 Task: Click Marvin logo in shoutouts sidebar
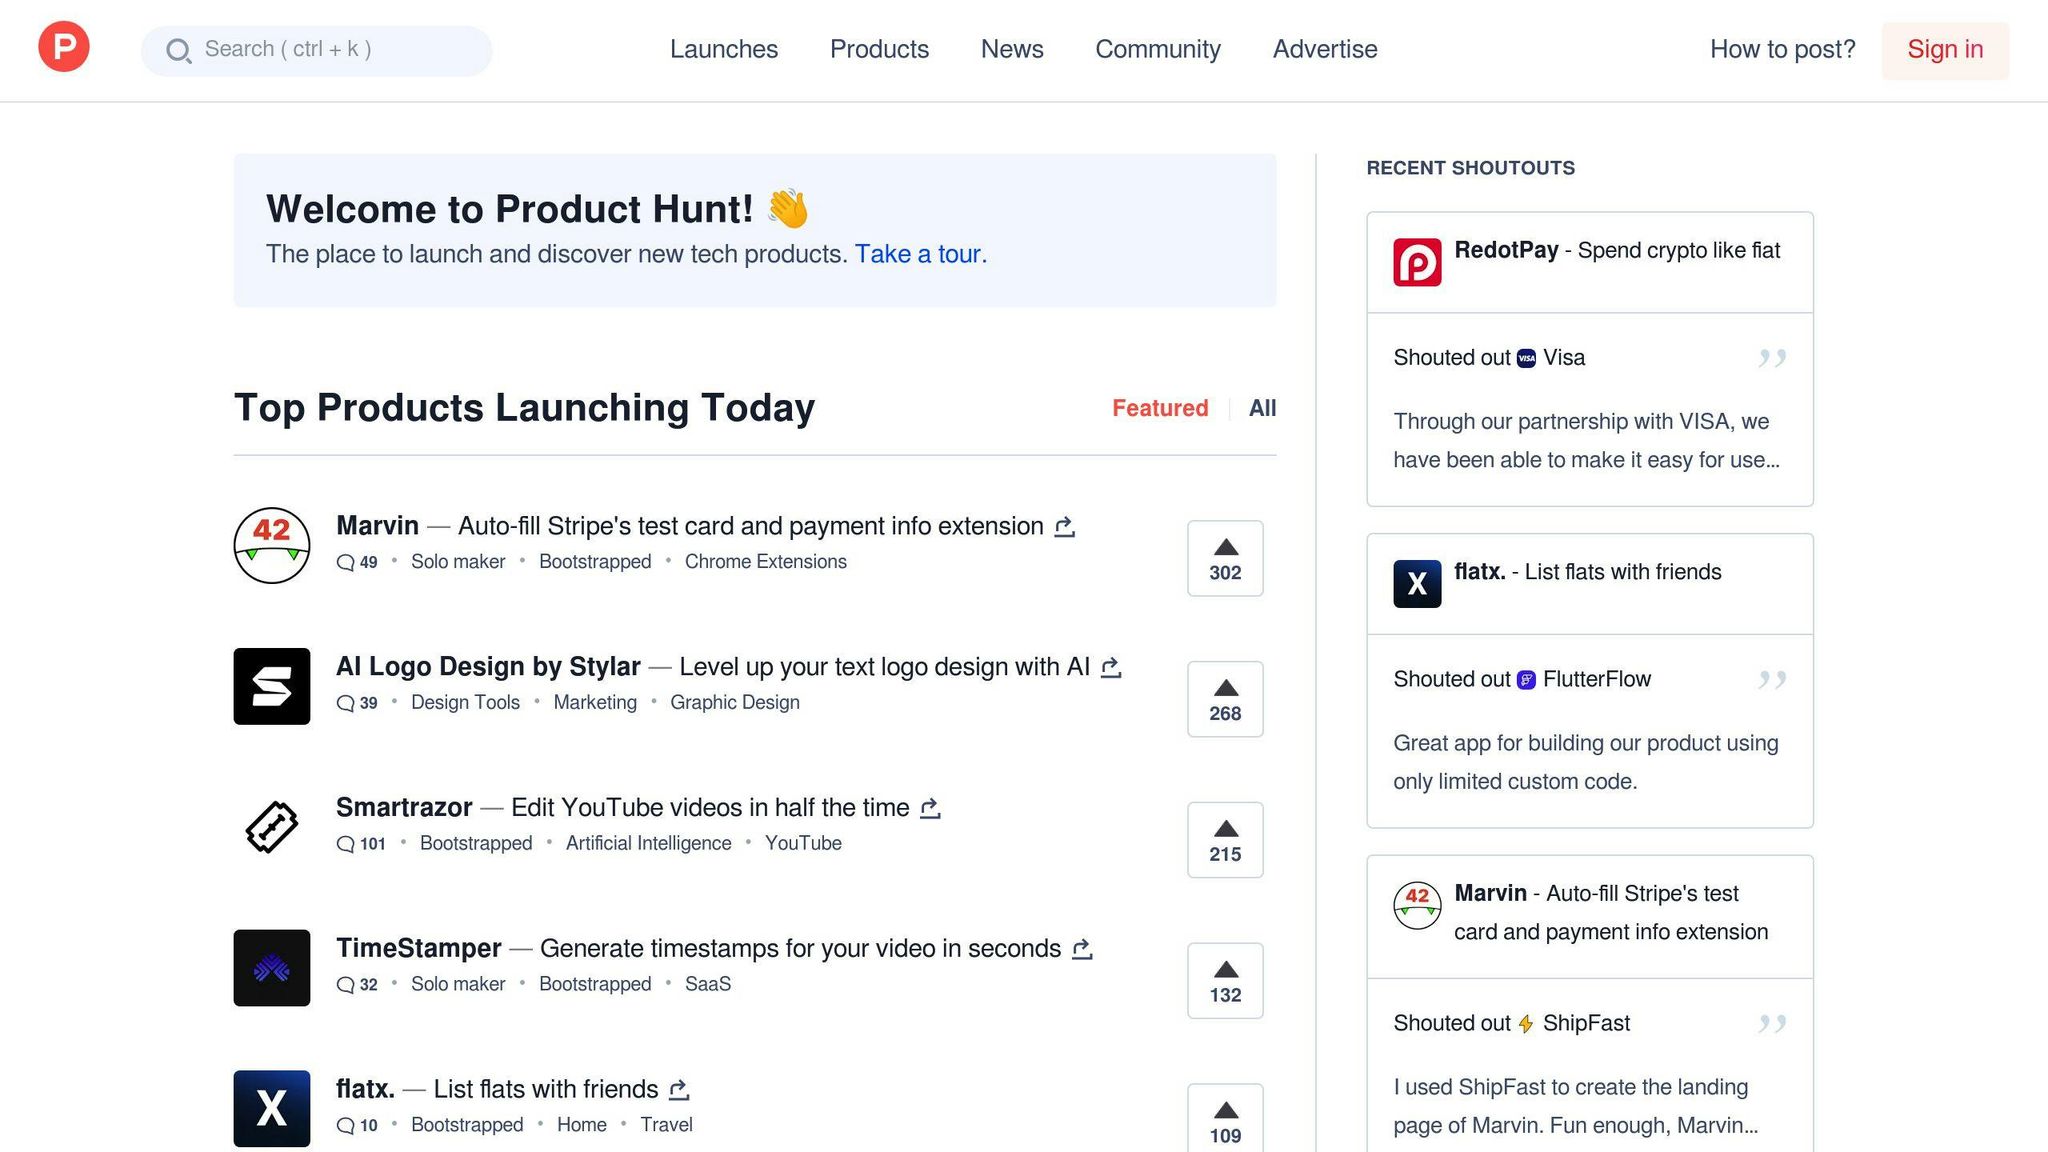(1417, 906)
